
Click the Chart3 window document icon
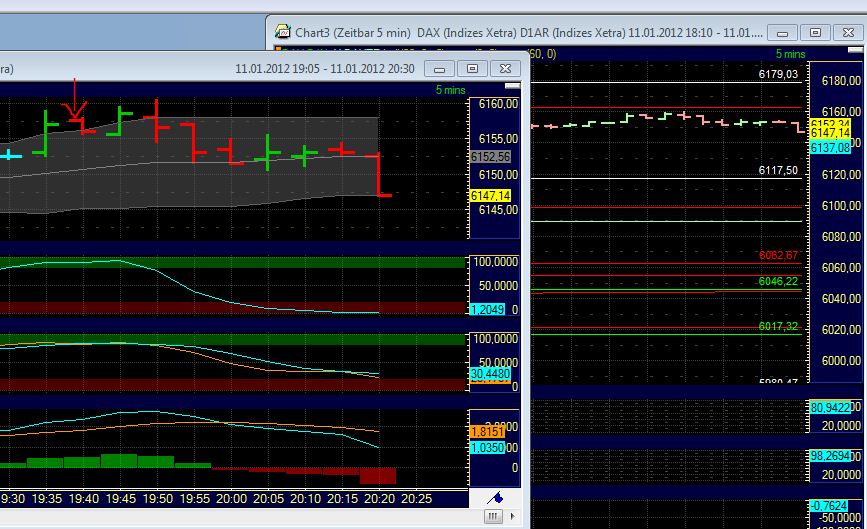[x=284, y=32]
